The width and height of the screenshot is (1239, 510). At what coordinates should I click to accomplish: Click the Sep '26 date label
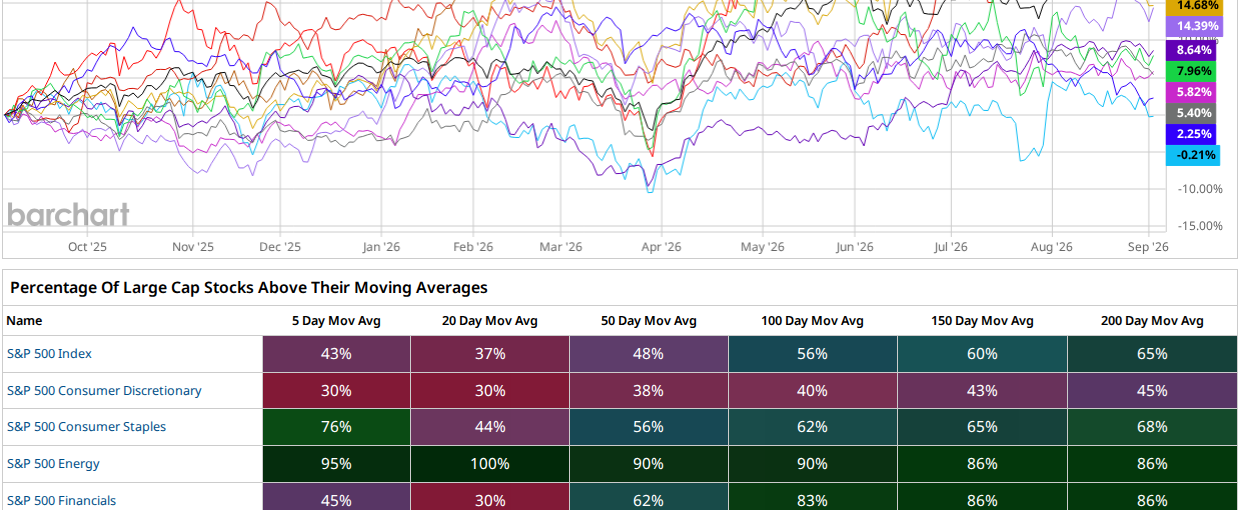[x=1149, y=246]
